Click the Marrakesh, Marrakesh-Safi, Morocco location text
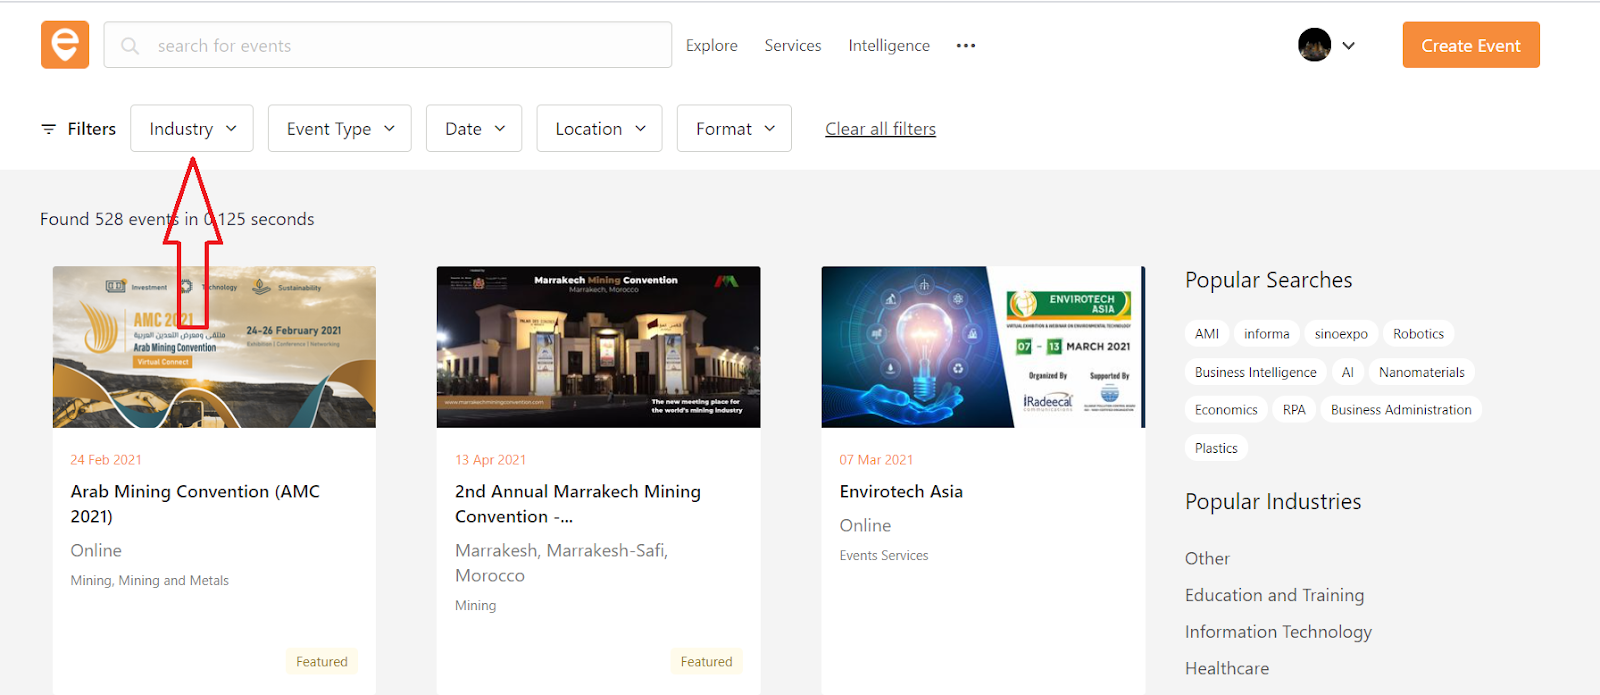The height and width of the screenshot is (695, 1600). [x=561, y=563]
